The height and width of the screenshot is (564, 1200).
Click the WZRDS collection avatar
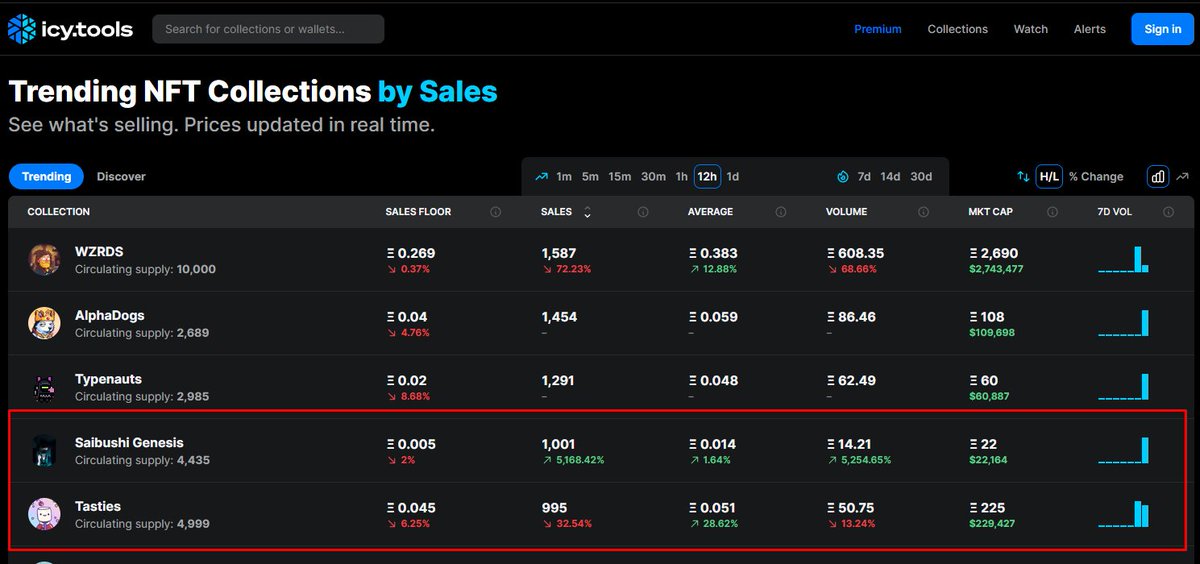point(44,259)
